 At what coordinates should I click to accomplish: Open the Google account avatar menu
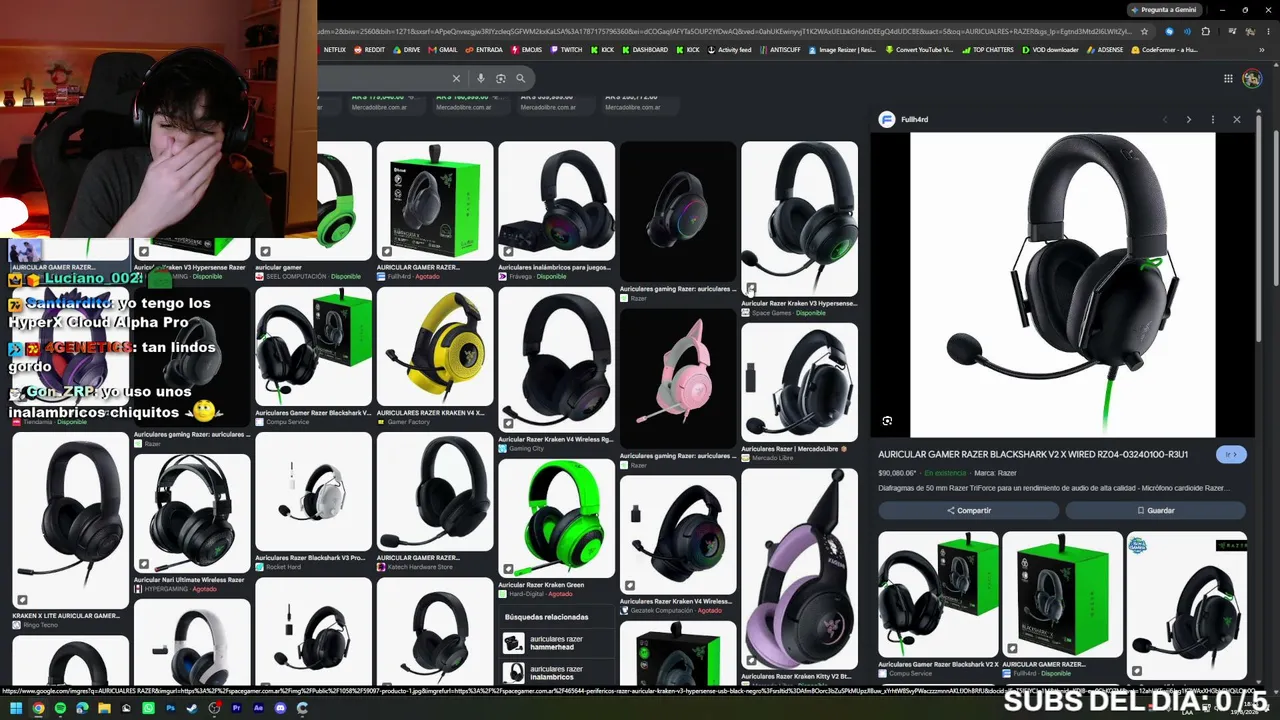[x=1252, y=78]
